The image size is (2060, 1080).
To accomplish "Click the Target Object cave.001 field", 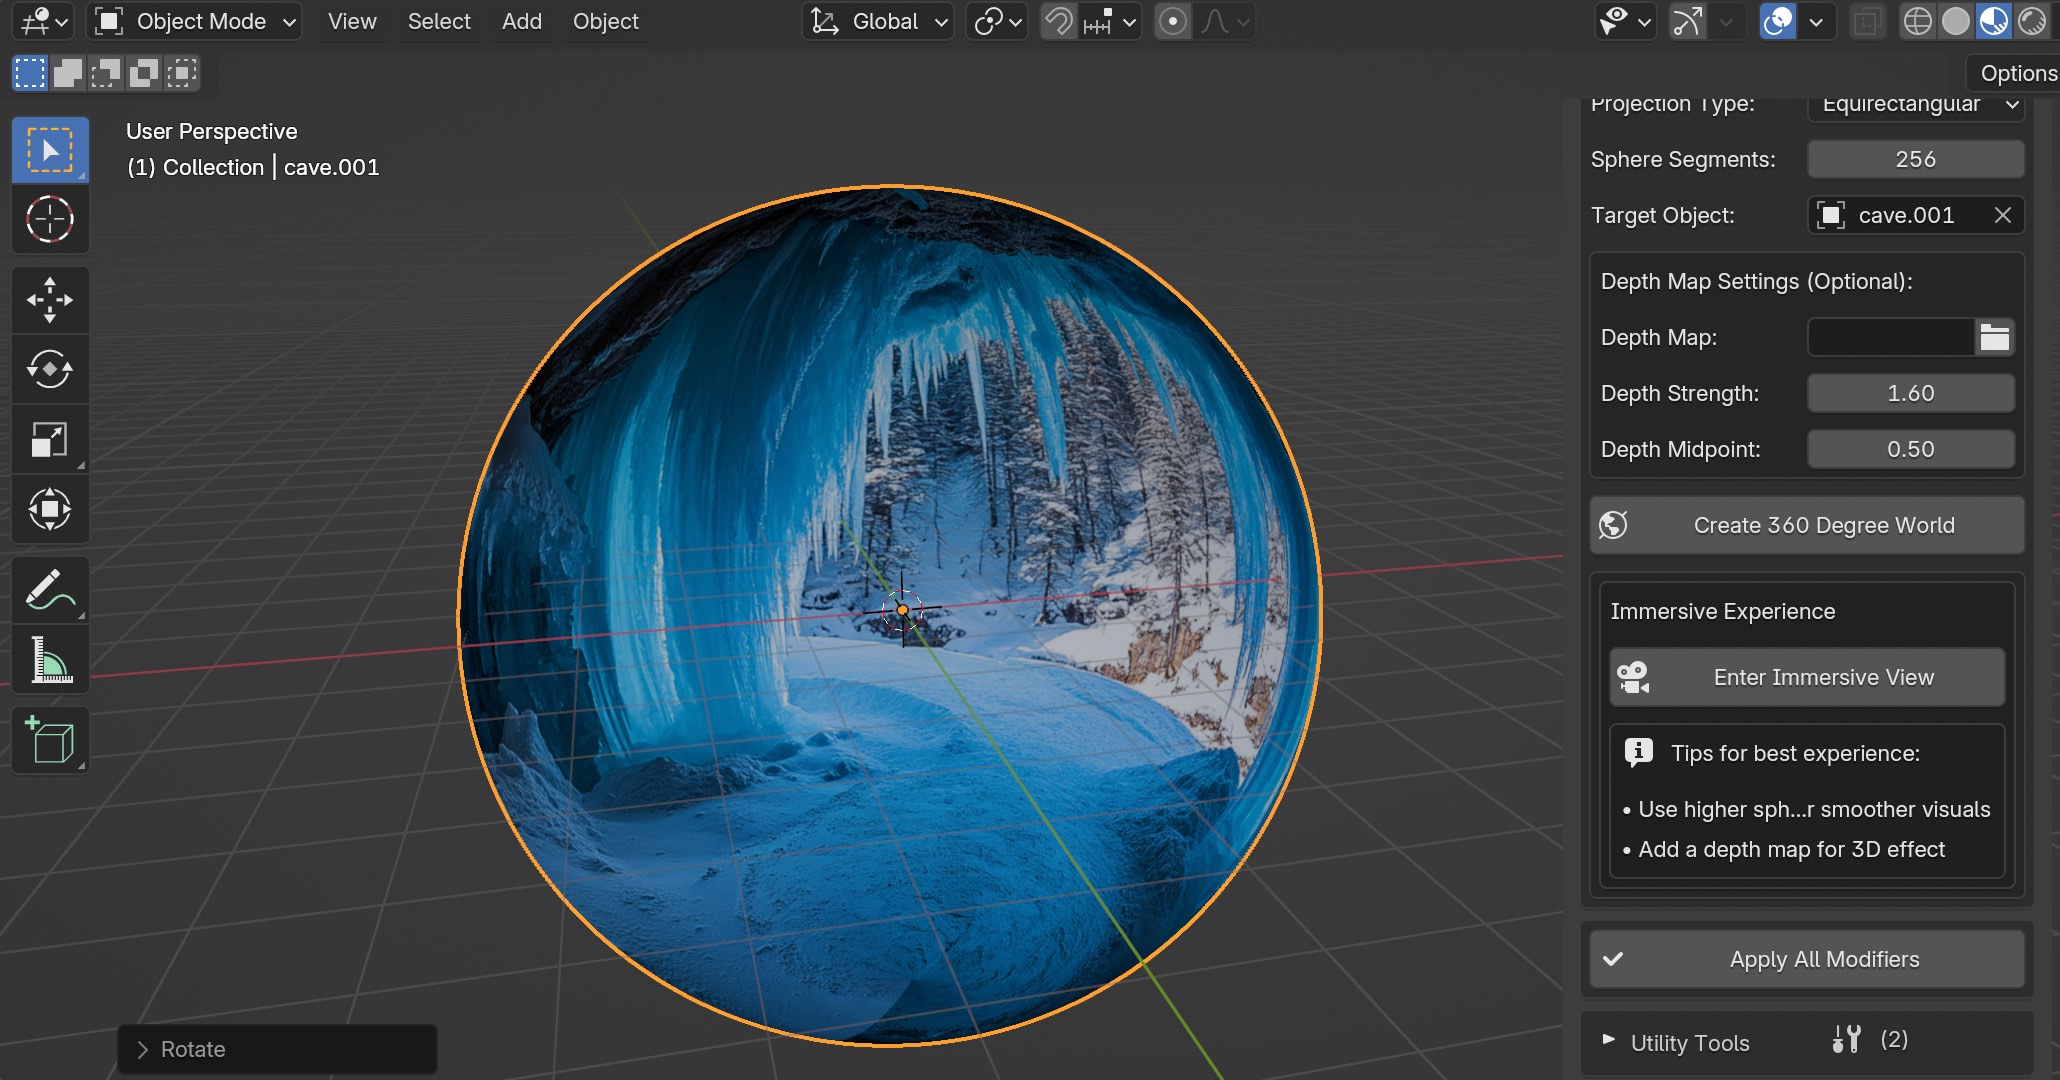I will 1916,215.
